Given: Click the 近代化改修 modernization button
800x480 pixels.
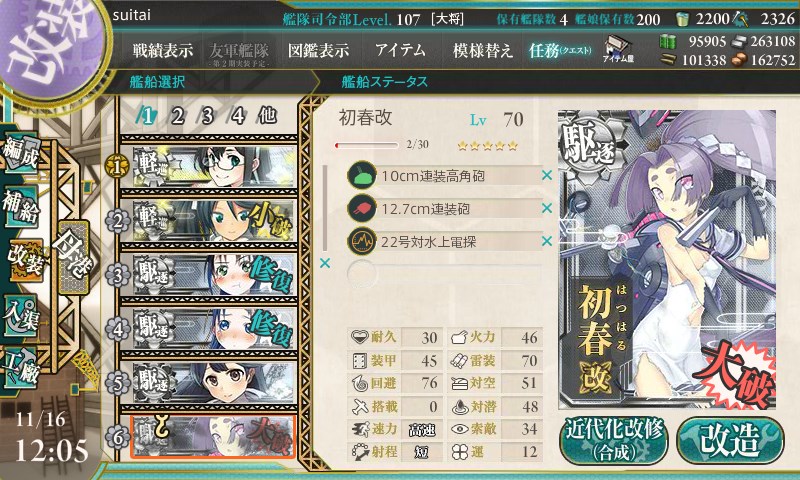Looking at the screenshot, I should 613,441.
